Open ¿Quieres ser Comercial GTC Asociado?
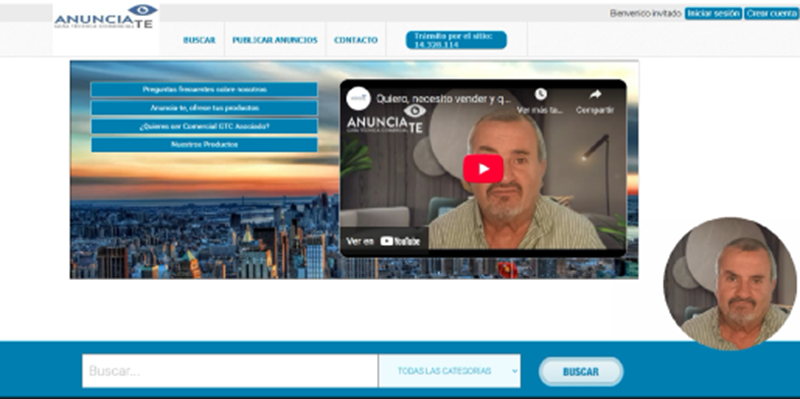 [204, 126]
